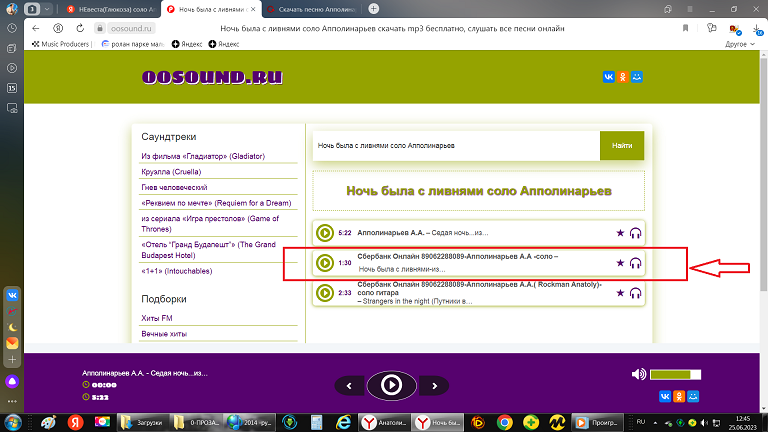768x432 pixels.
Task: Switch to Скачать песню Апполинарьев browser tab
Action: click(x=312, y=9)
